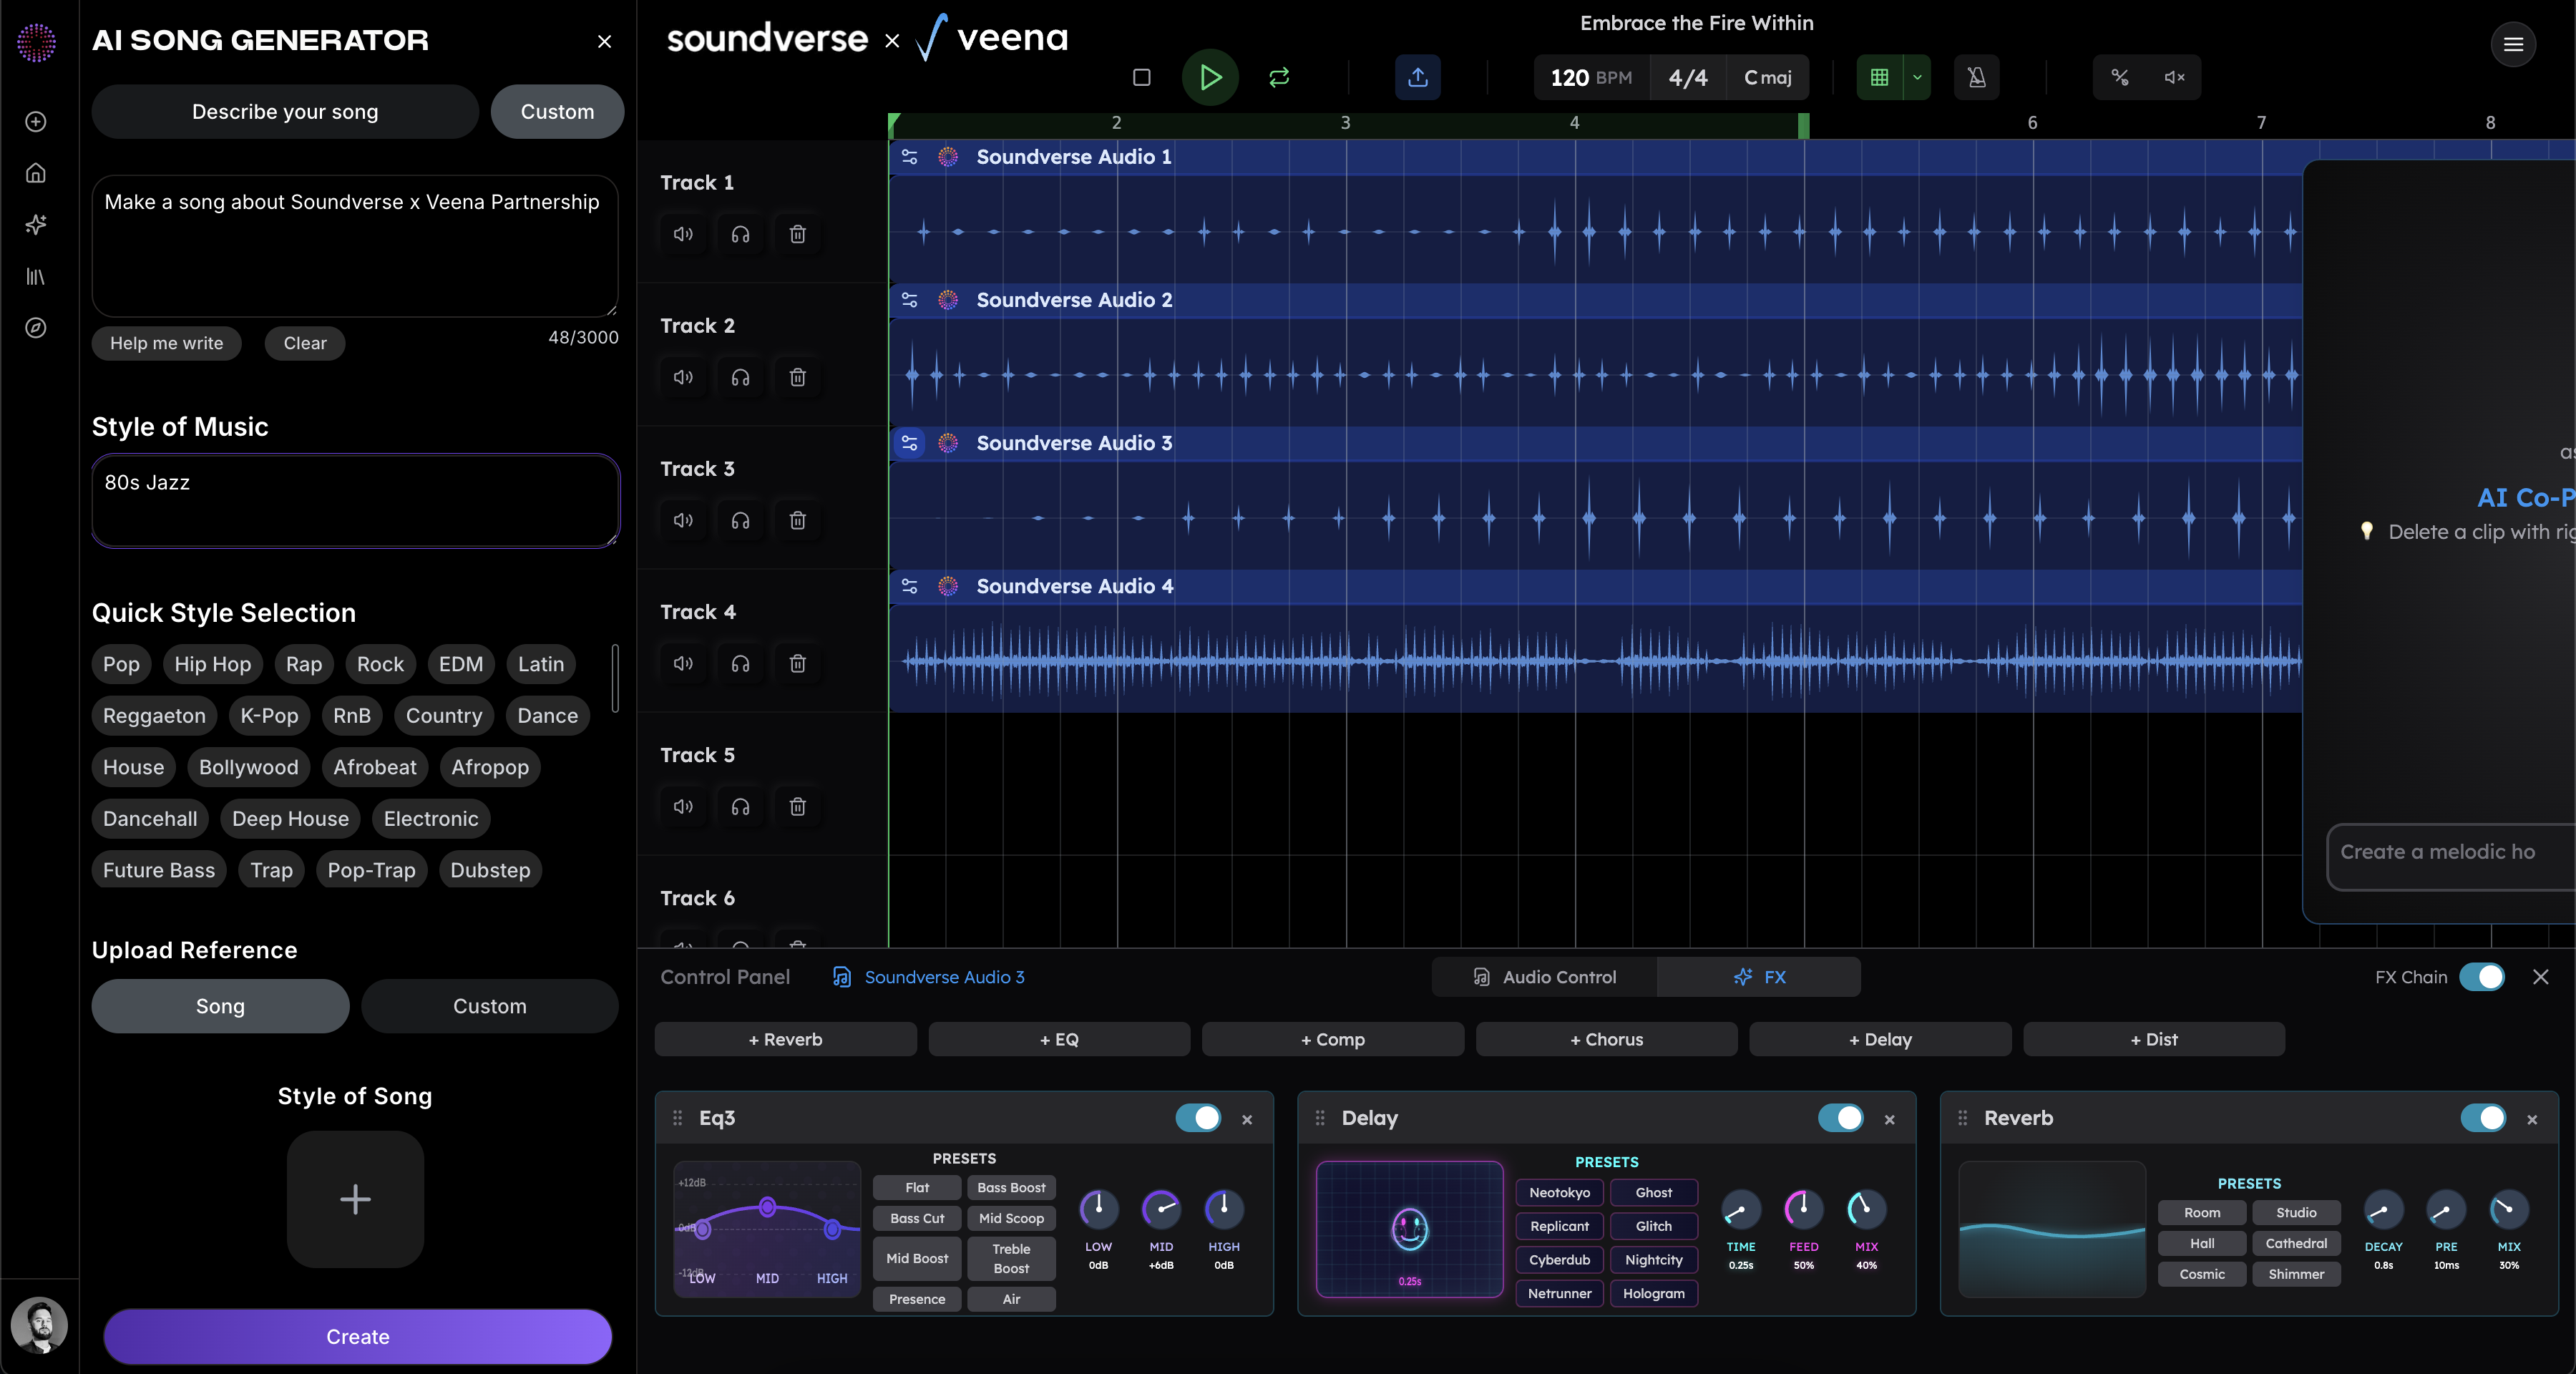Mute Track 1

click(683, 234)
